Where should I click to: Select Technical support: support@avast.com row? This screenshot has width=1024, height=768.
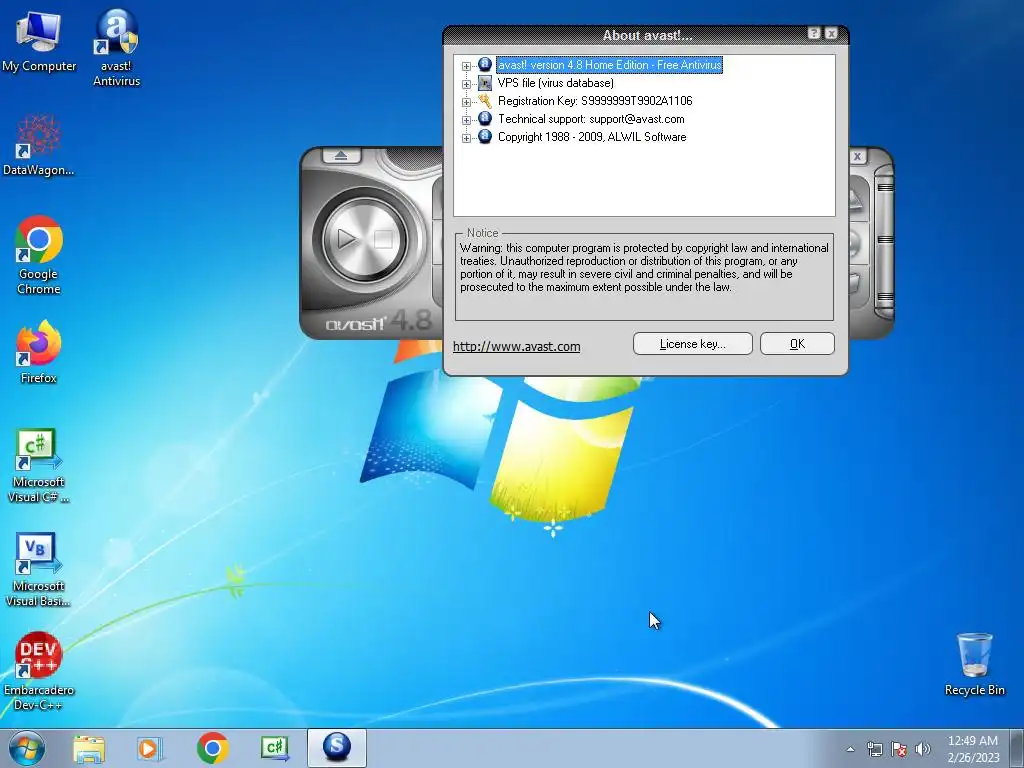click(591, 119)
